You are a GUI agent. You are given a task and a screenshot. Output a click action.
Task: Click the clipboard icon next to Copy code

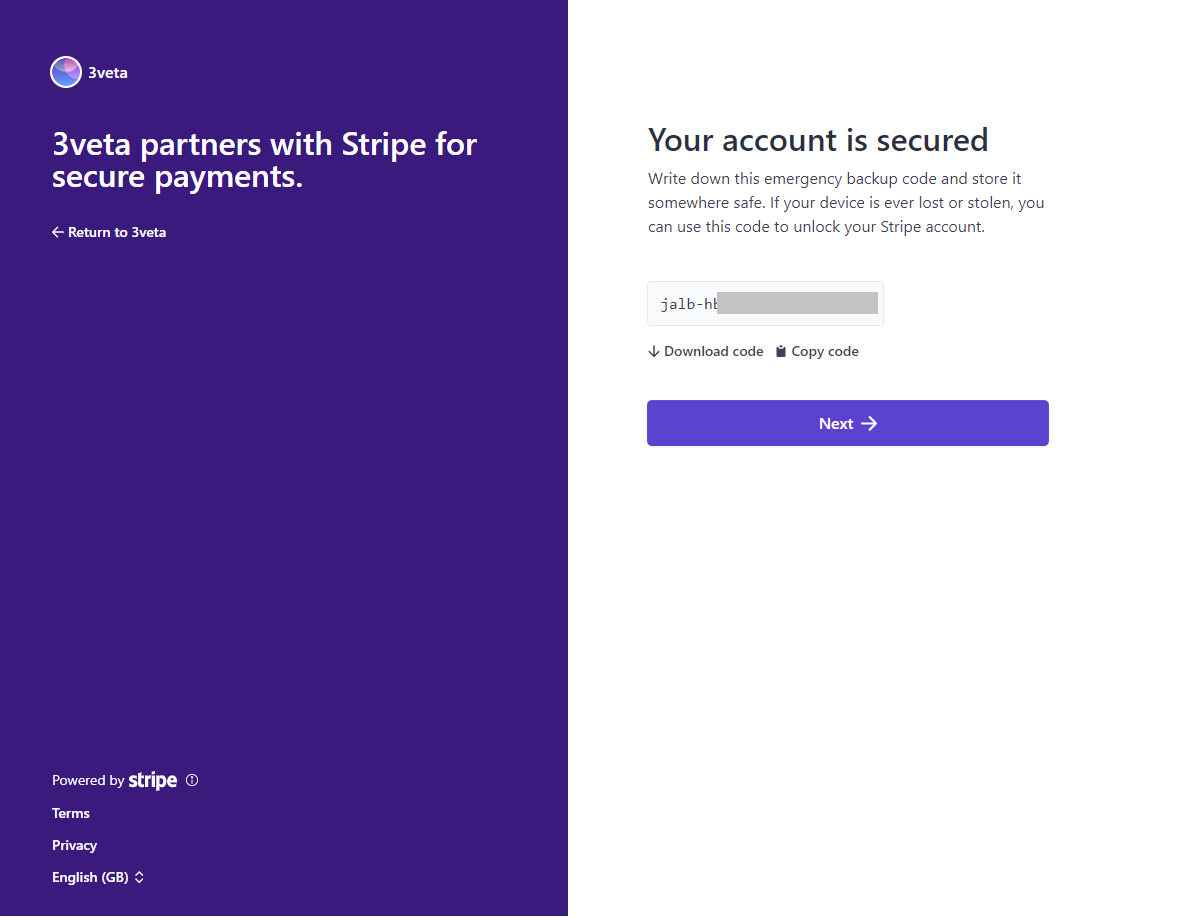click(781, 350)
